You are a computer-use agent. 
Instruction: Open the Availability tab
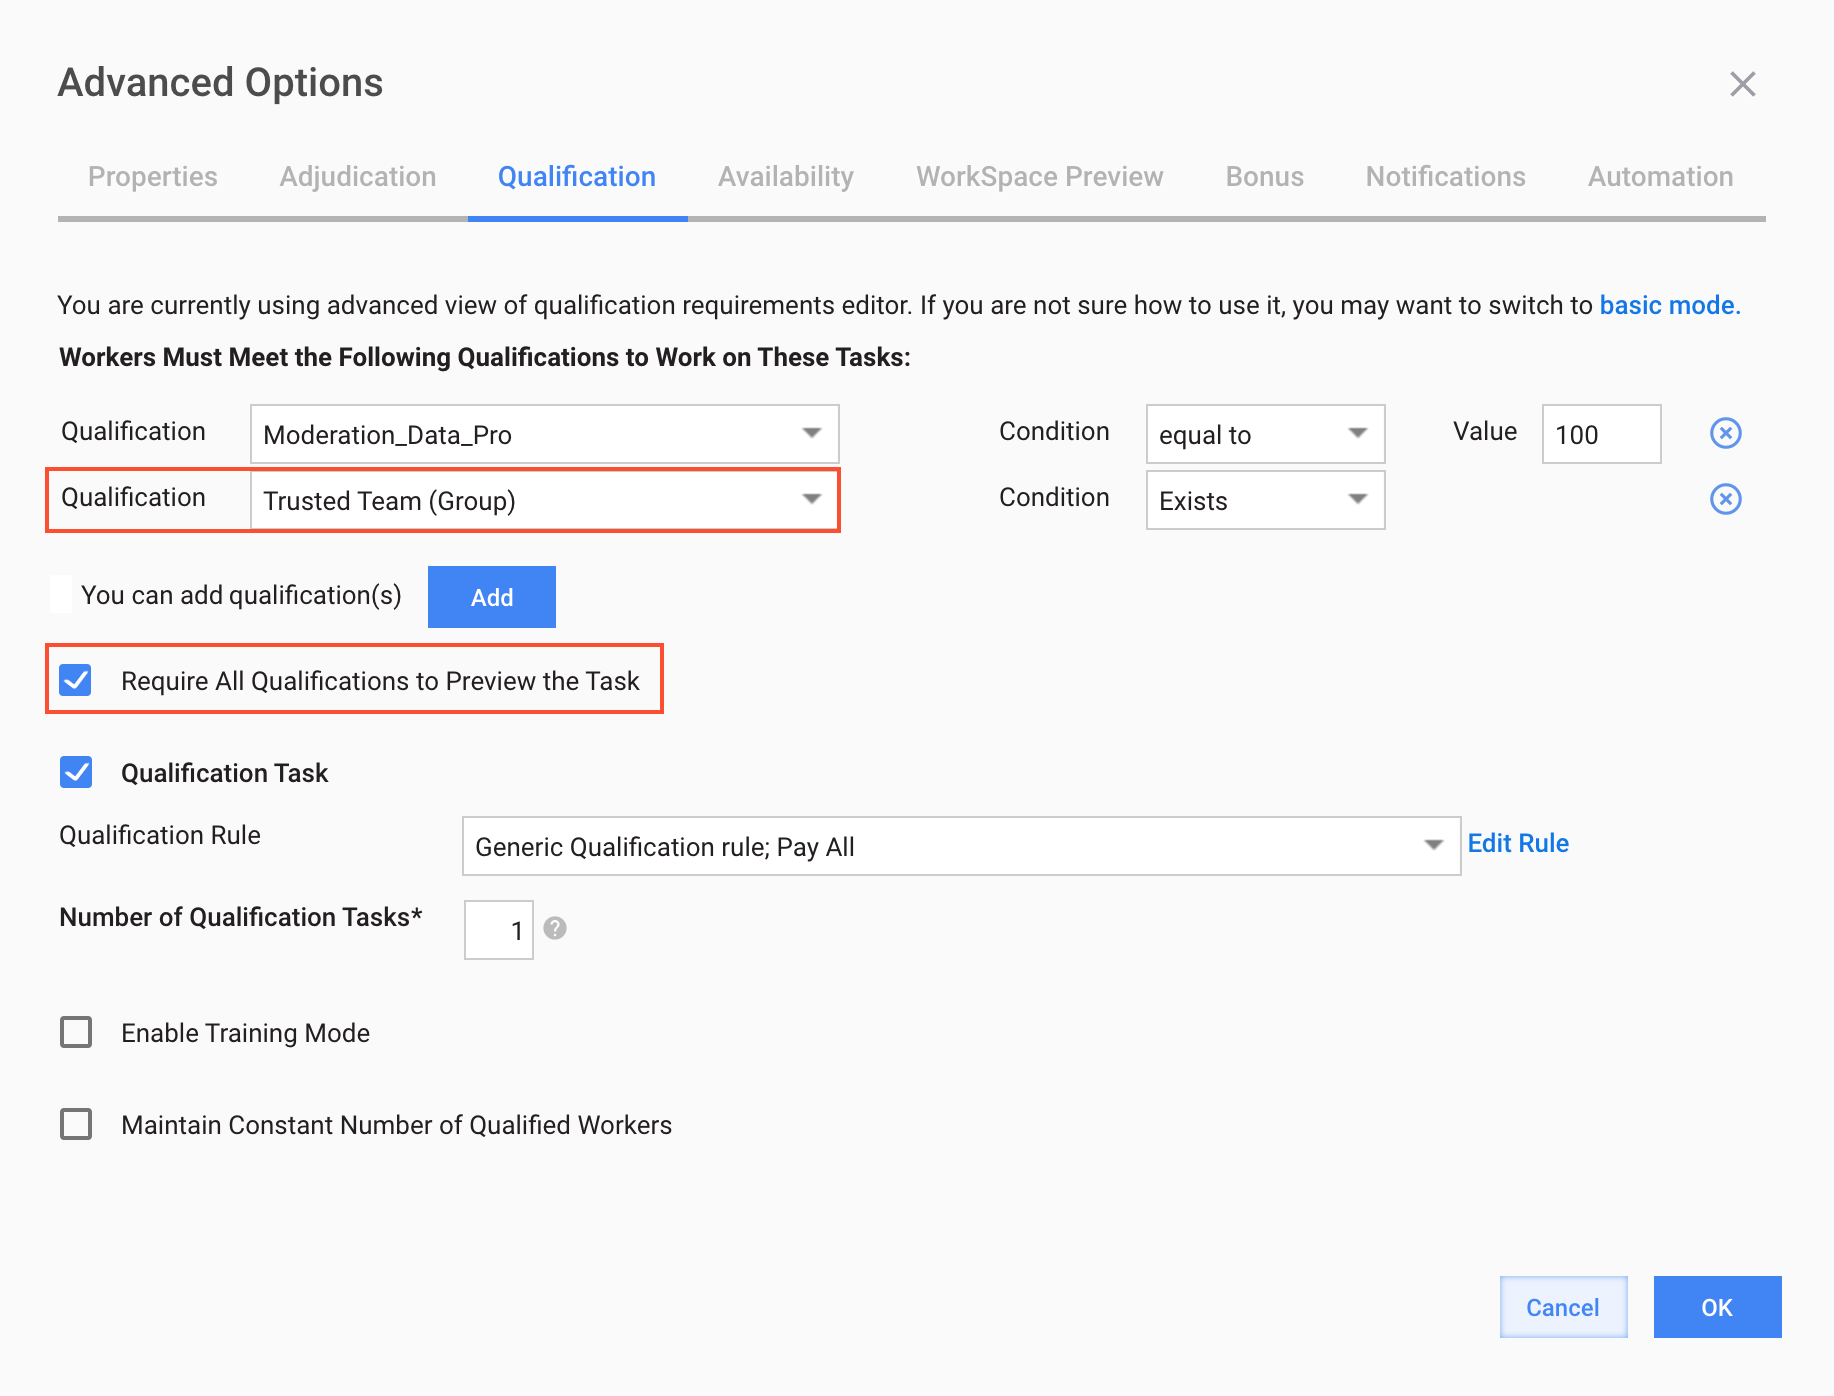coord(786,177)
